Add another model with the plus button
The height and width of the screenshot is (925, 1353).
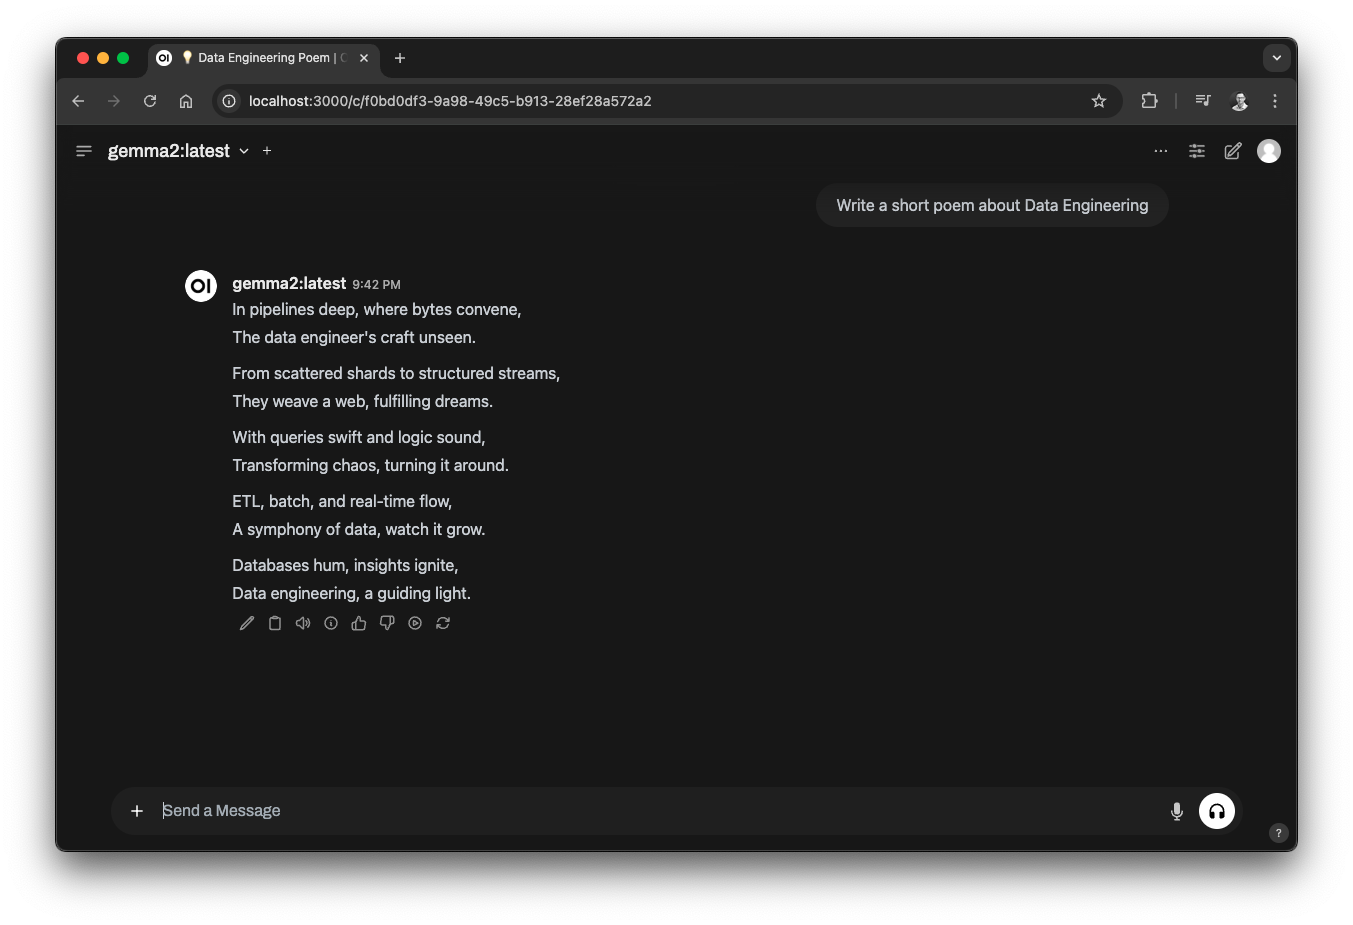tap(267, 150)
